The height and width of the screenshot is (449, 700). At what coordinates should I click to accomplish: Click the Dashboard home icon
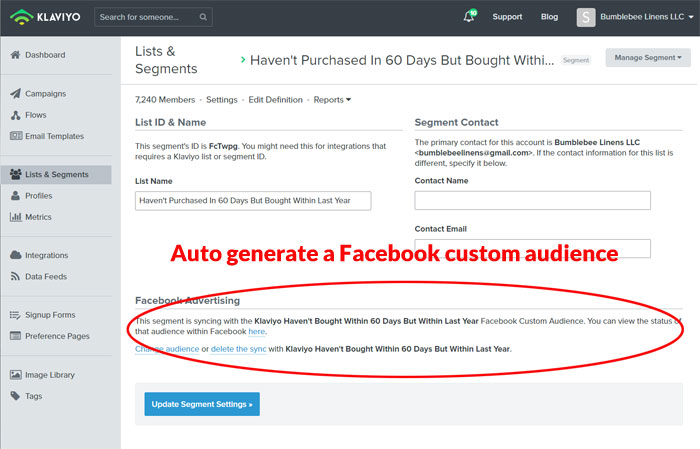click(x=15, y=55)
